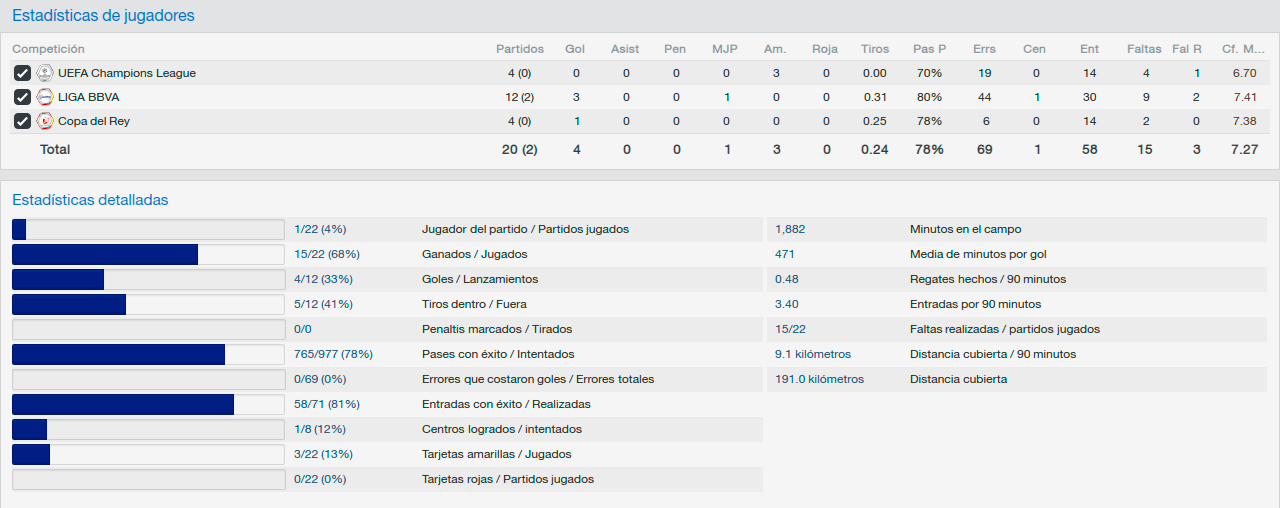The width and height of the screenshot is (1280, 508).
Task: Sort by the Cf. M... rating column
Action: point(1243,49)
